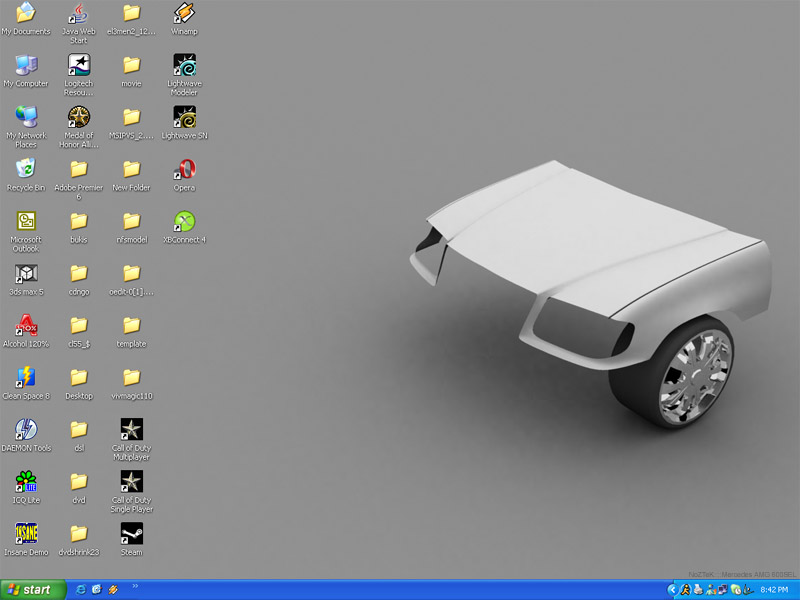The image size is (800, 600).
Task: Show hidden system tray icons
Action: point(672,590)
